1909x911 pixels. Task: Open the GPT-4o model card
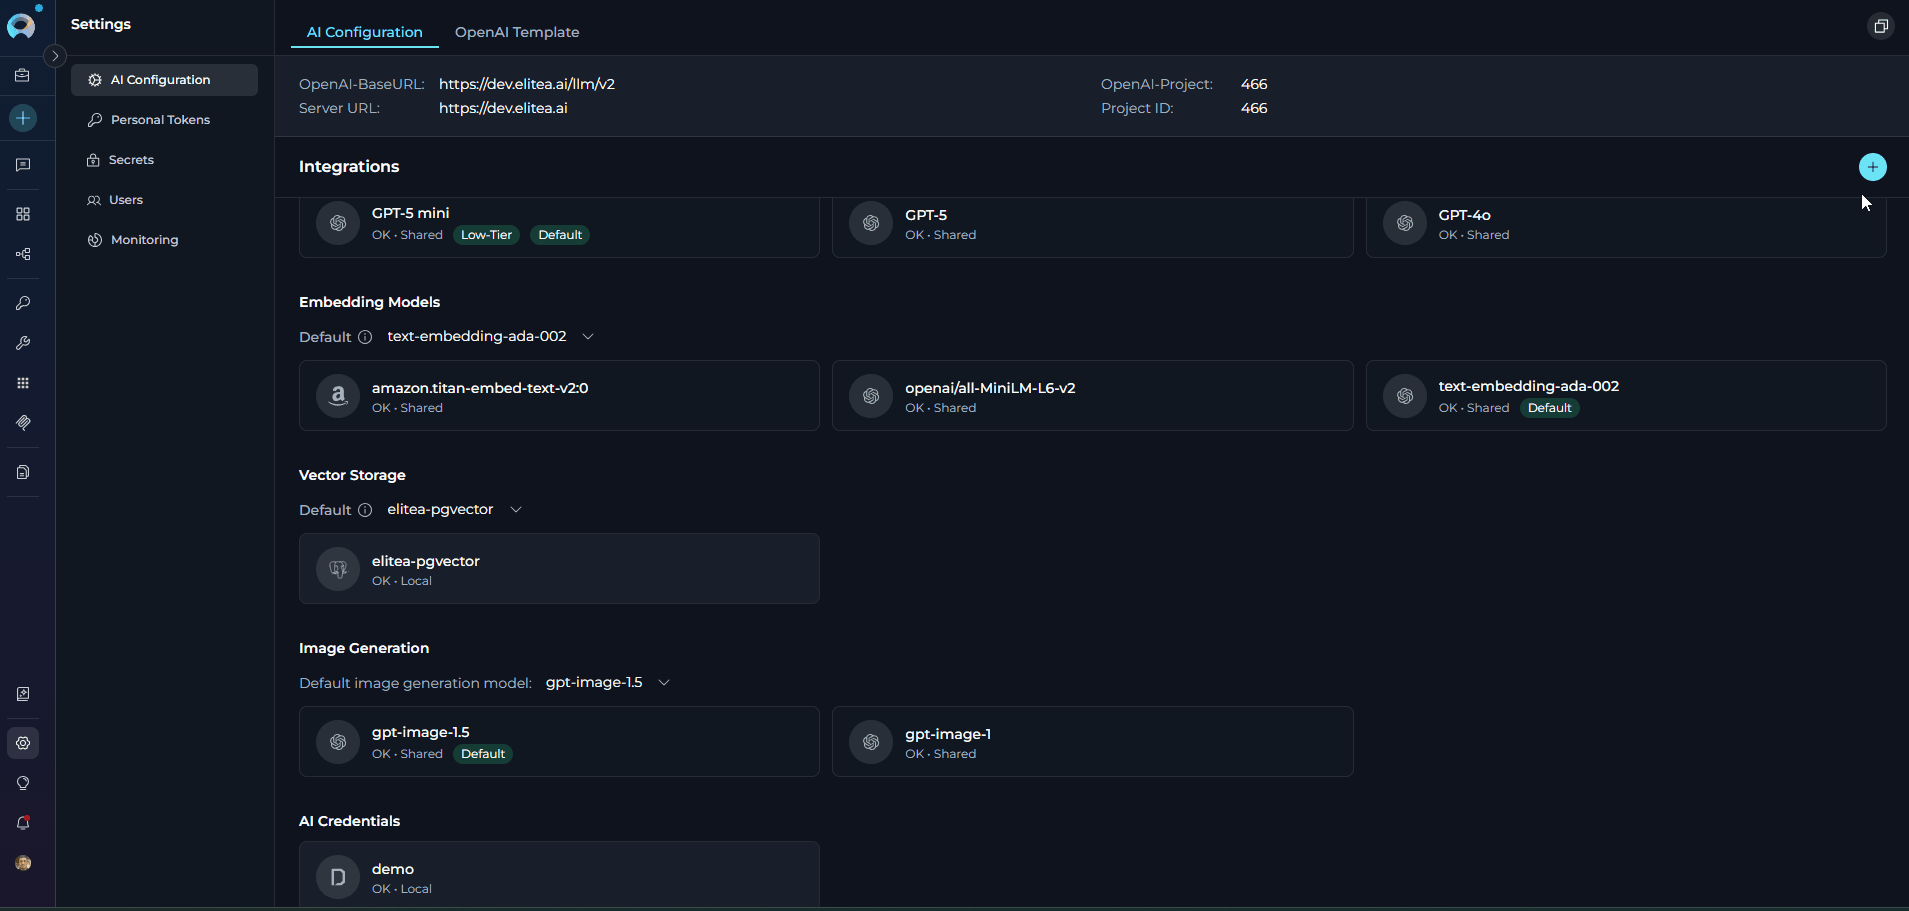(1626, 227)
